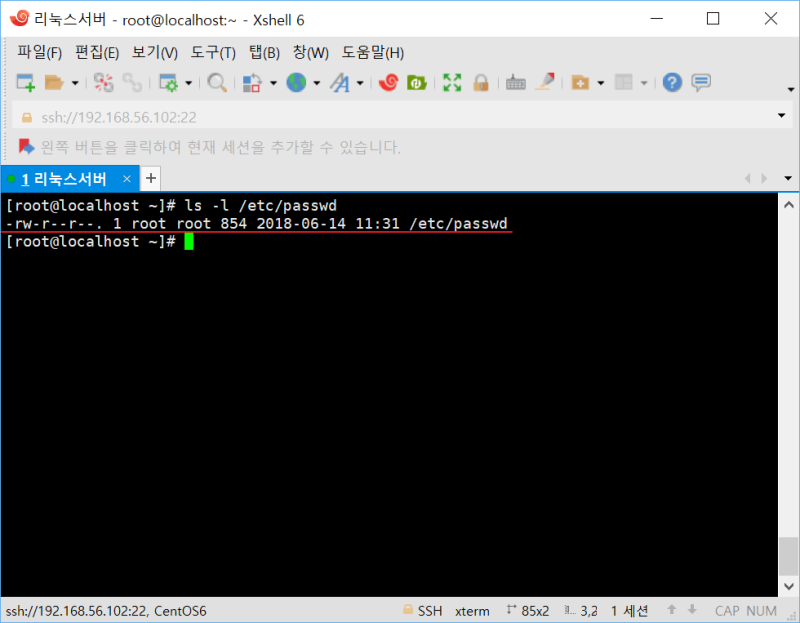Click the globe encoding icon
The width and height of the screenshot is (800, 623).
click(x=296, y=83)
